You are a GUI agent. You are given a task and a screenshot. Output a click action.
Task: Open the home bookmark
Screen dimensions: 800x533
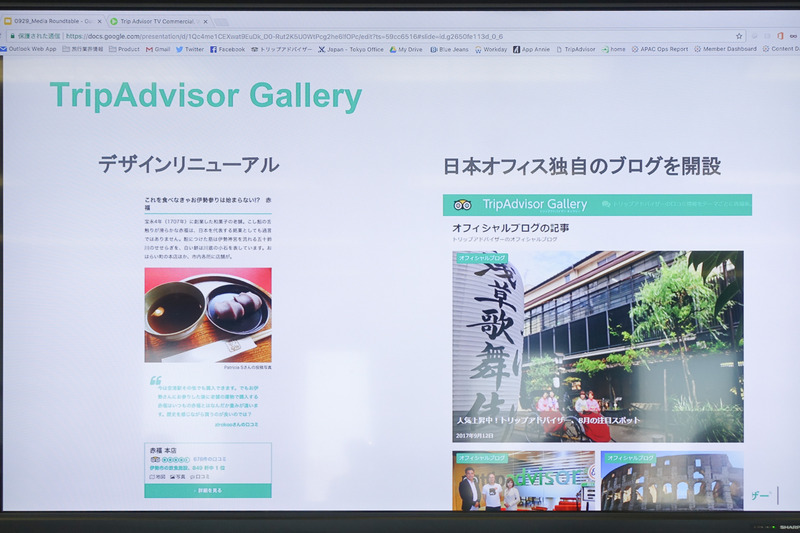613,49
